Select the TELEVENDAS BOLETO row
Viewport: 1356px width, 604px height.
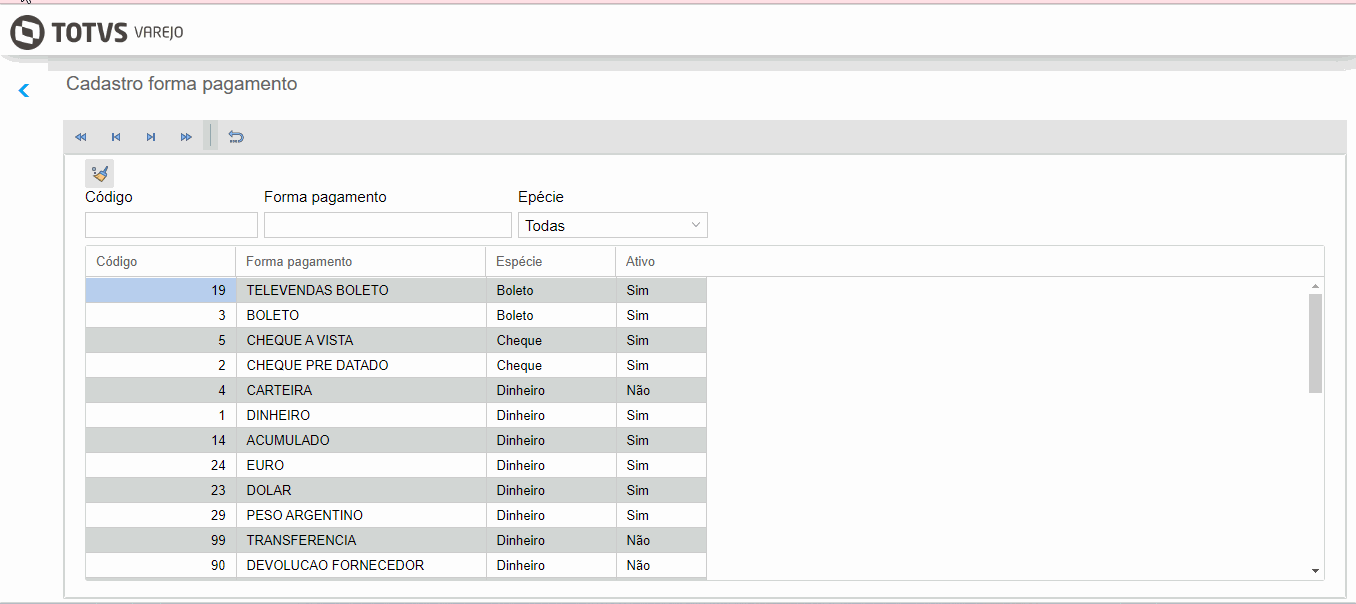coord(317,291)
